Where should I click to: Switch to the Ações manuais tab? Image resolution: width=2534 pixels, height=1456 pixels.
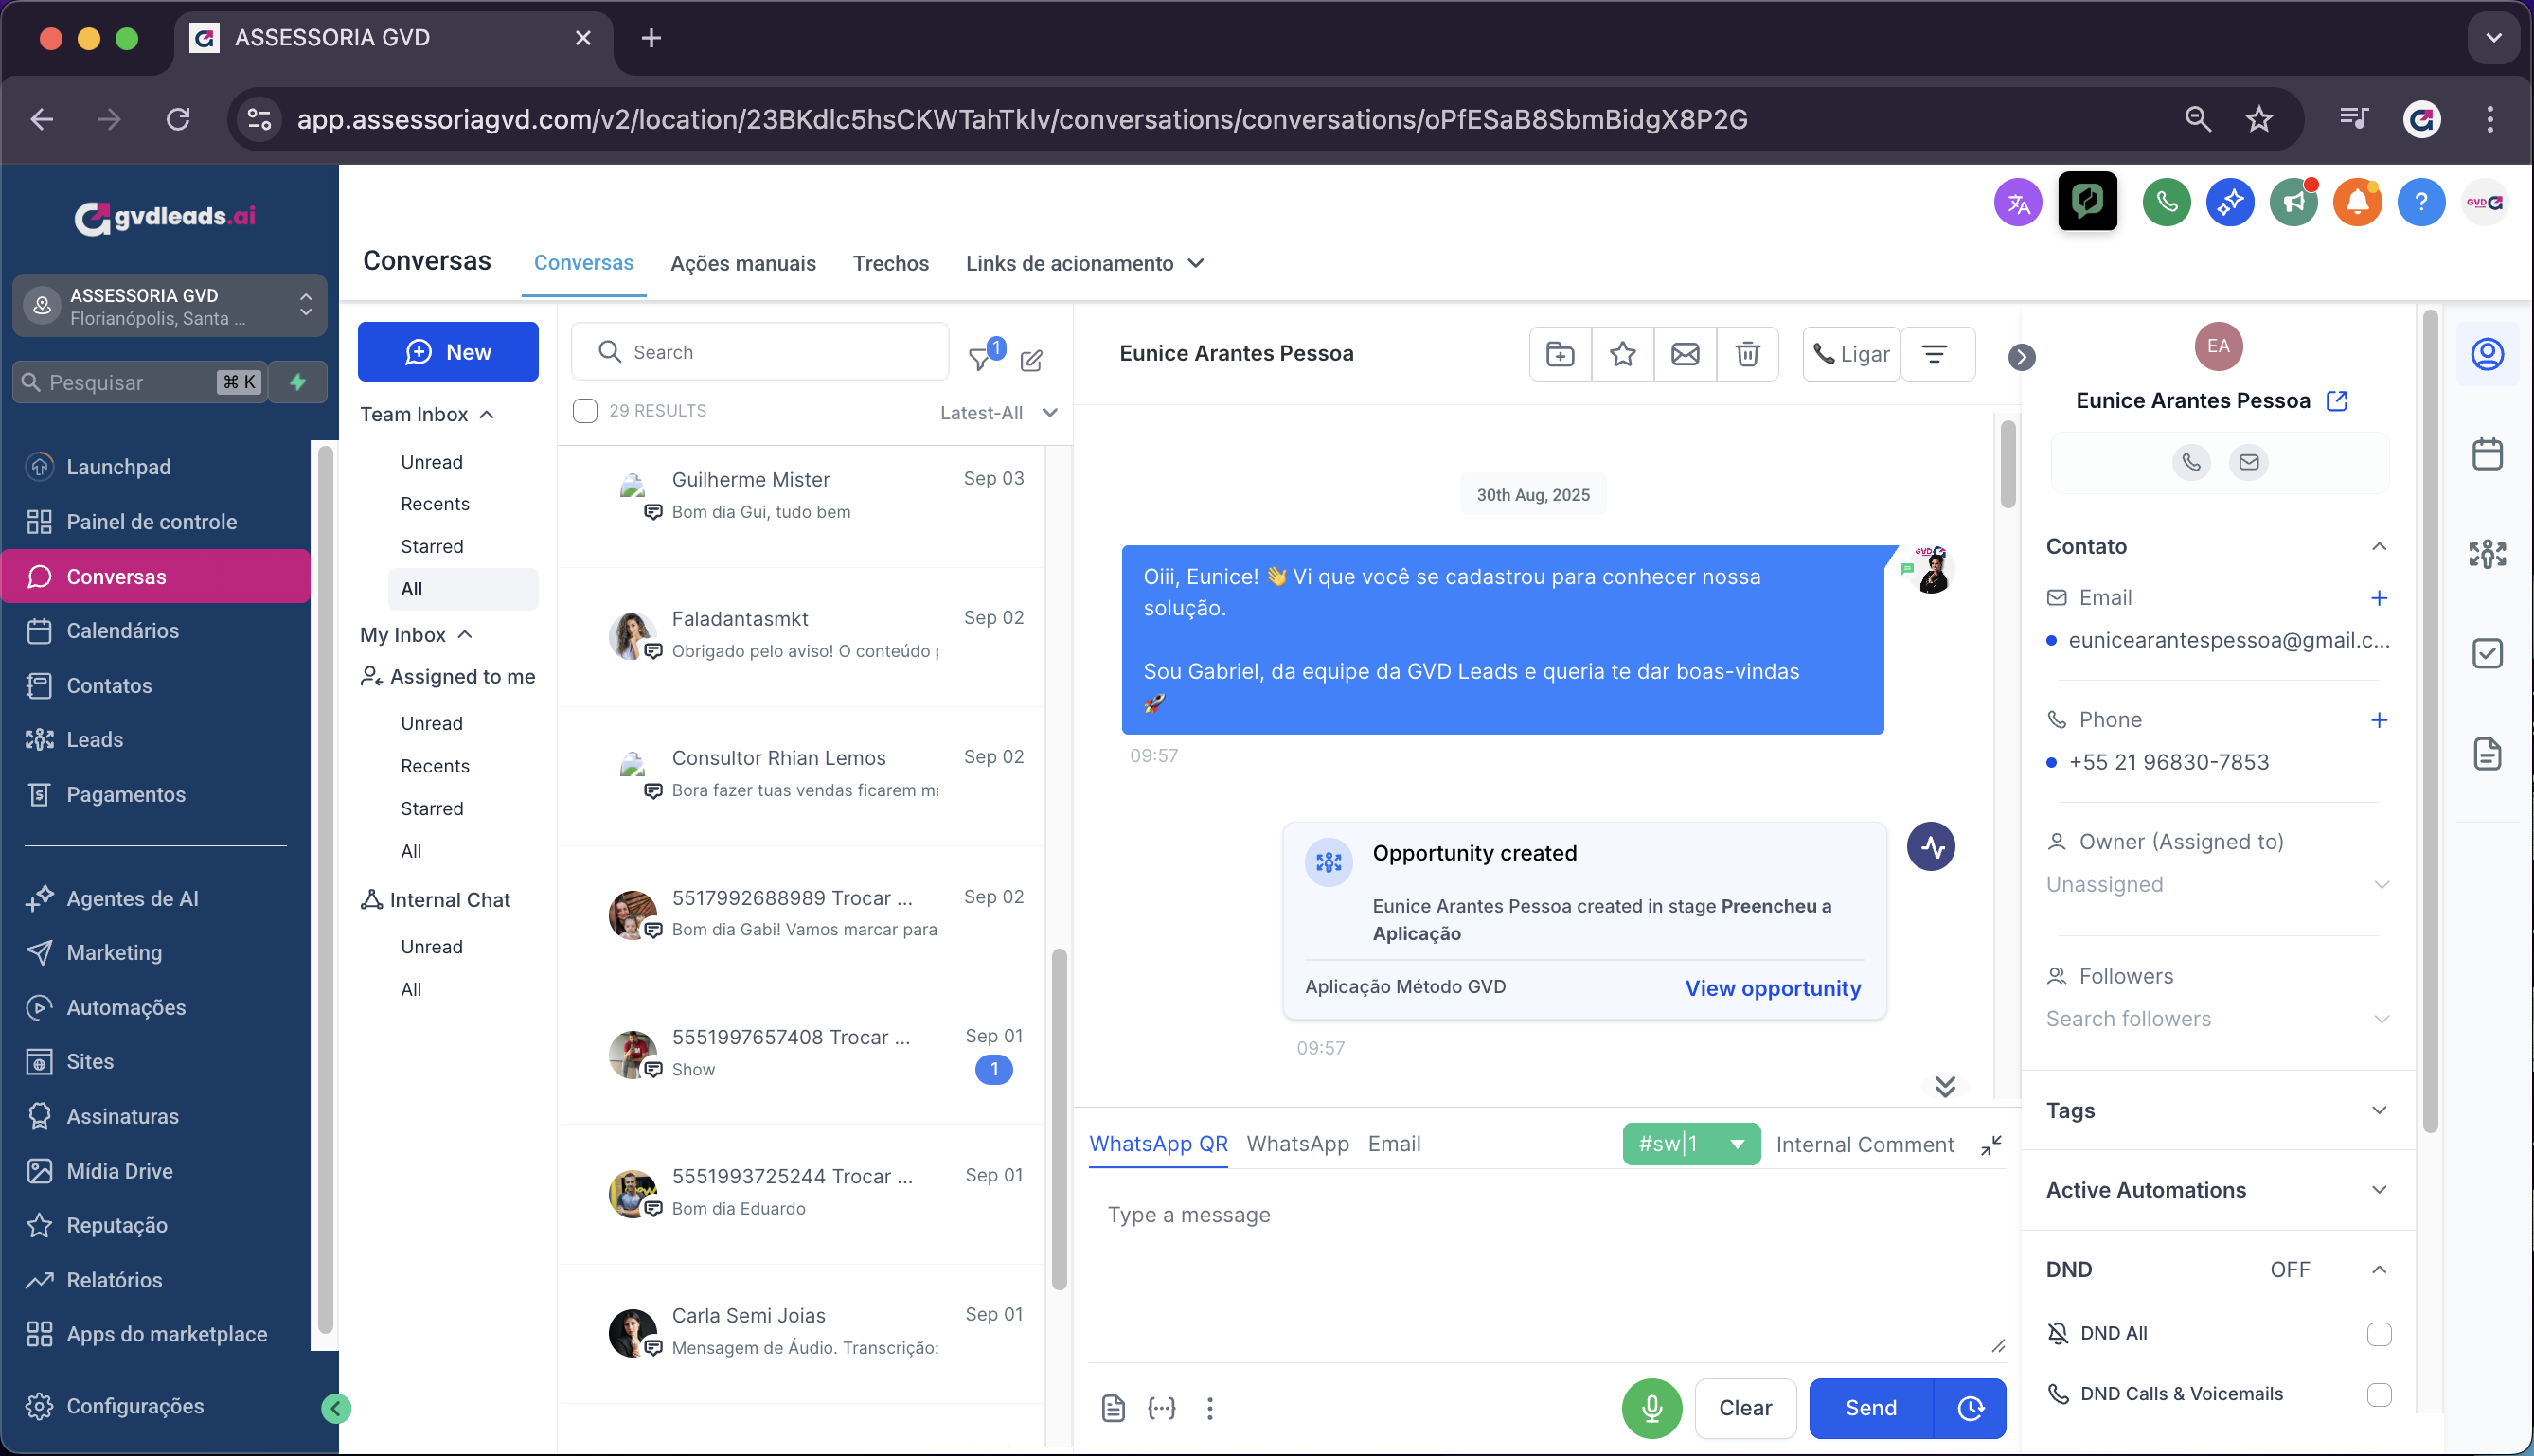[743, 264]
